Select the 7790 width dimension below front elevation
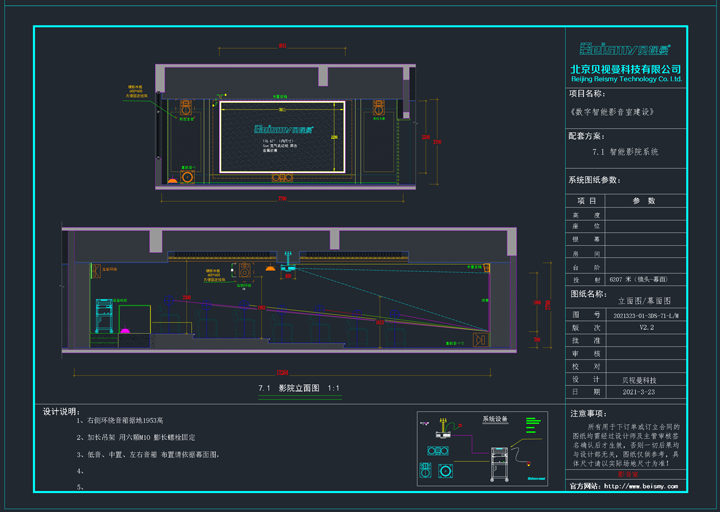Screen dimensions: 720x512 click(282, 198)
